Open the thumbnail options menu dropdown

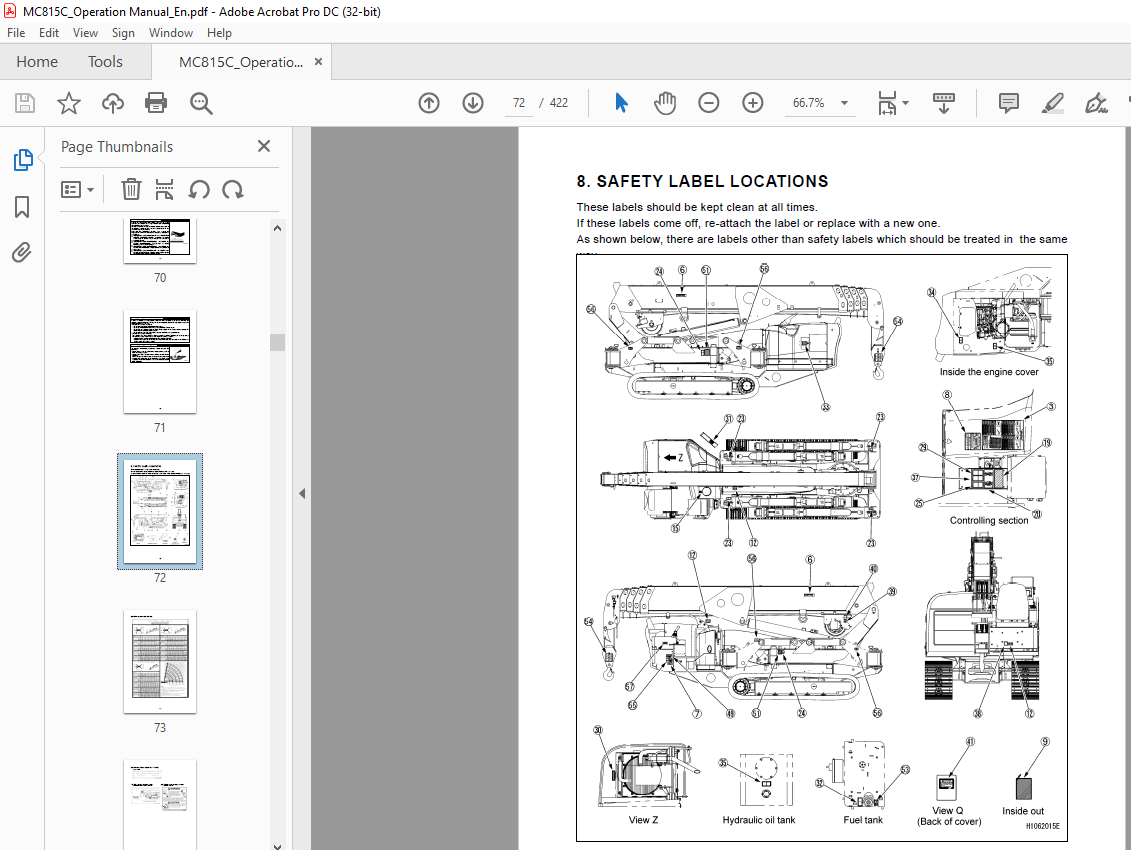pyautogui.click(x=77, y=190)
